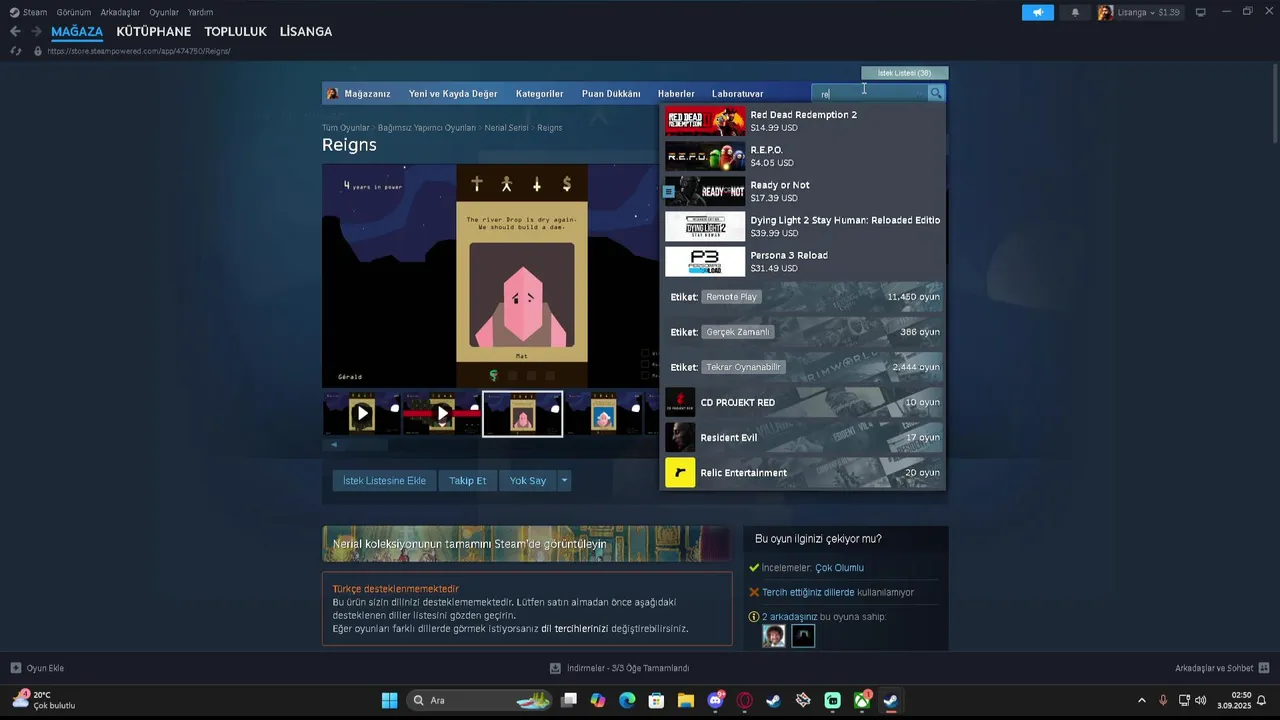The height and width of the screenshot is (720, 1280).
Task: Open Steam notifications bell
Action: (x=1075, y=12)
